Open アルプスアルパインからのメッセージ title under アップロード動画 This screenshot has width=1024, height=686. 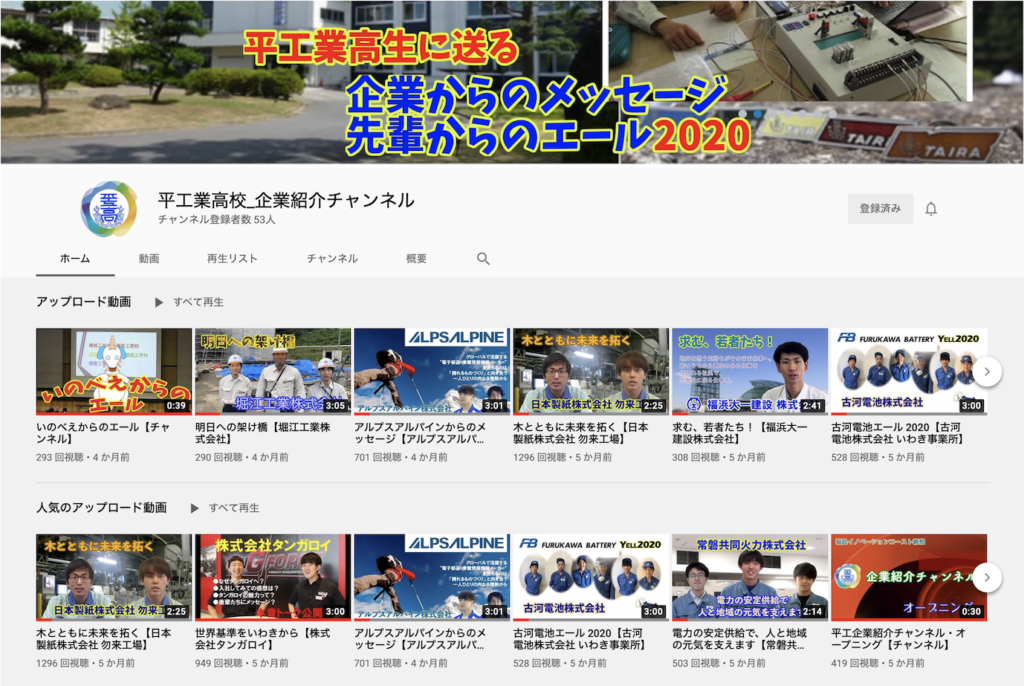420,433
